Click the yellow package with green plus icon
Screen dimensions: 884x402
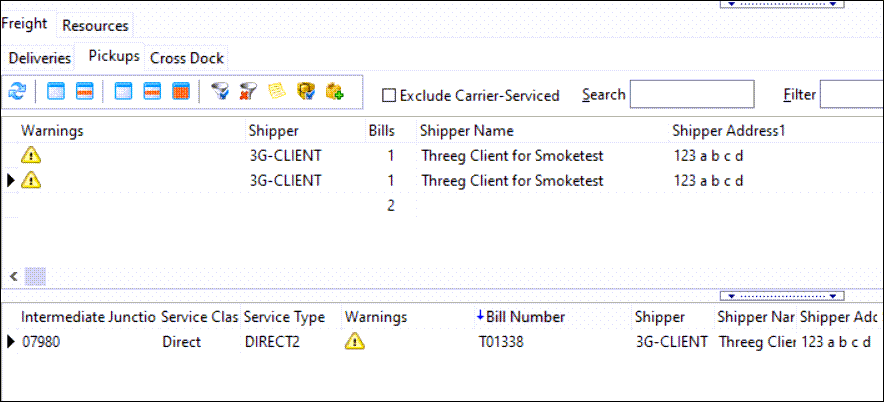click(335, 92)
